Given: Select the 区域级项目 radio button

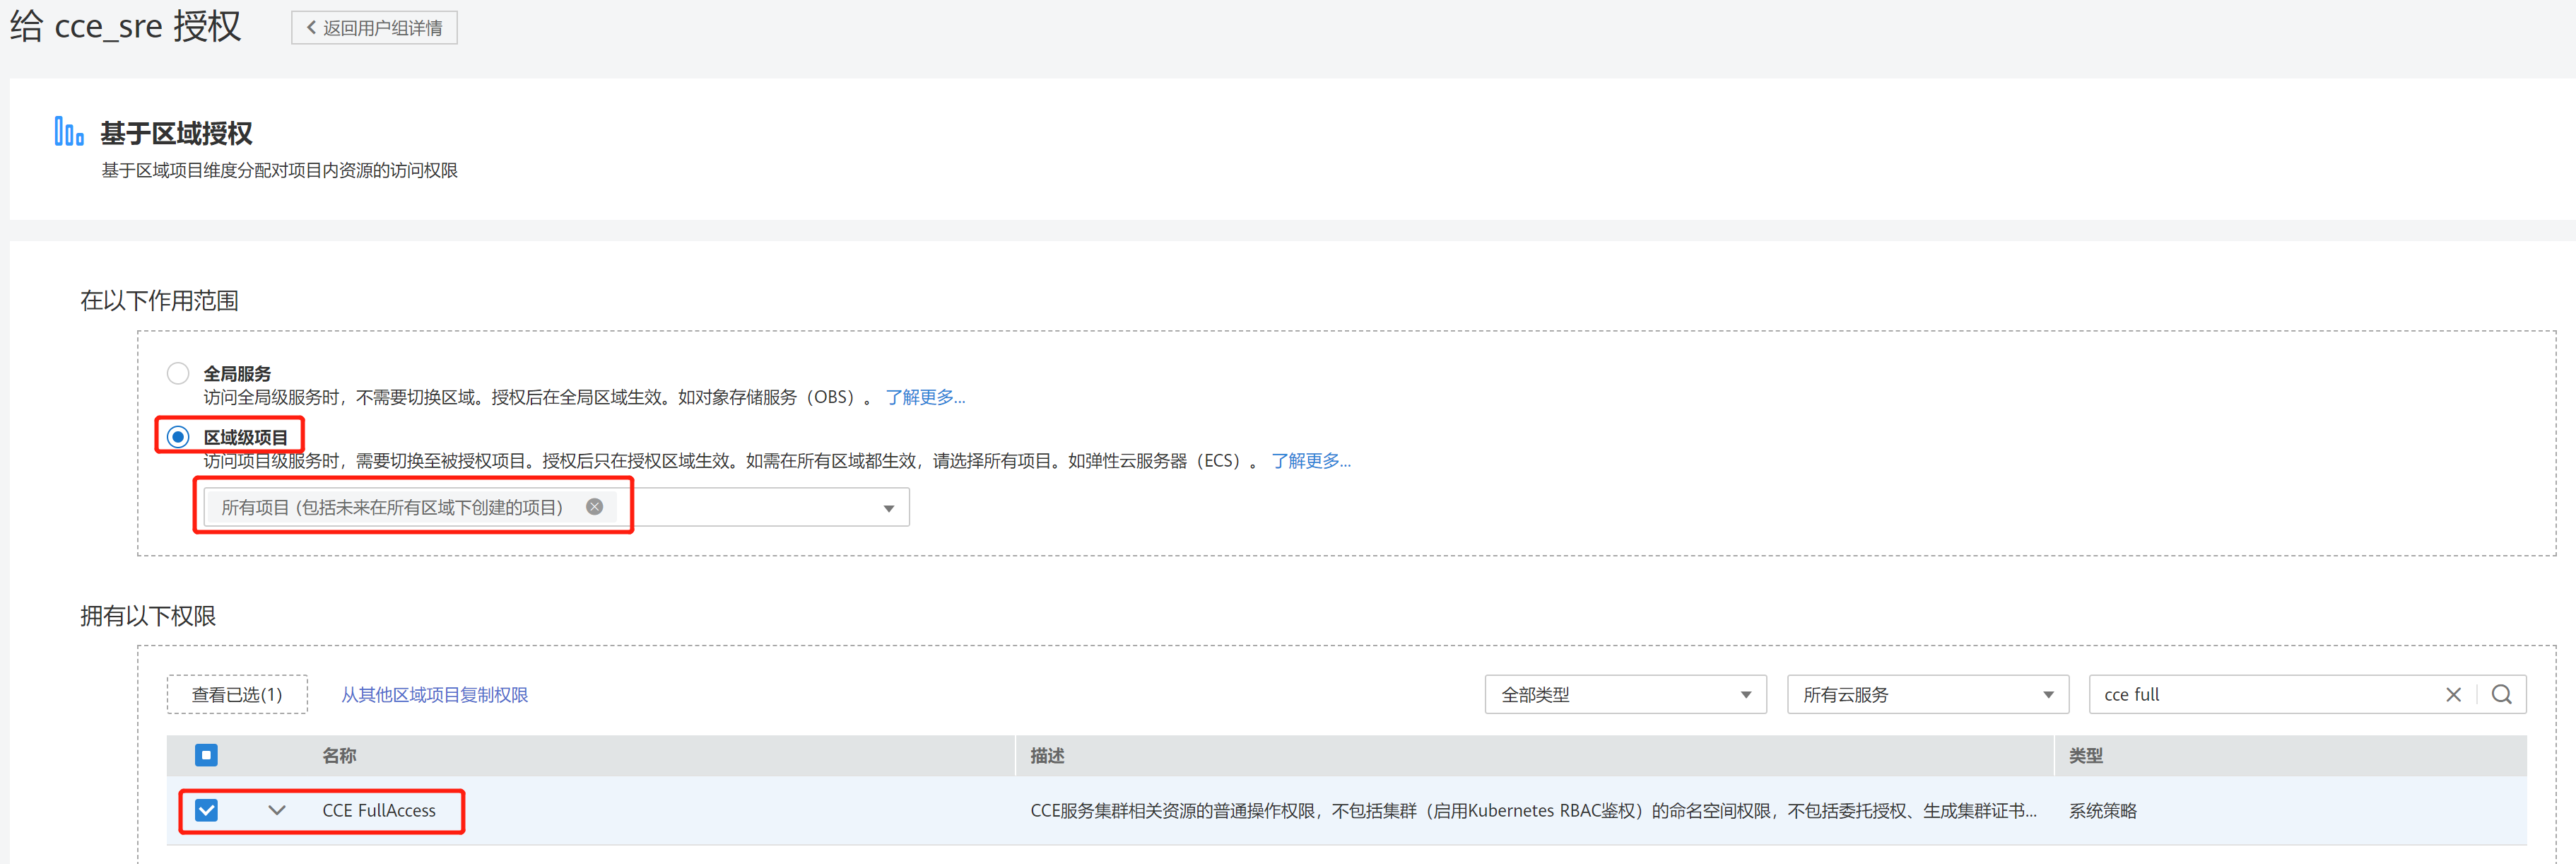Looking at the screenshot, I should 178,437.
